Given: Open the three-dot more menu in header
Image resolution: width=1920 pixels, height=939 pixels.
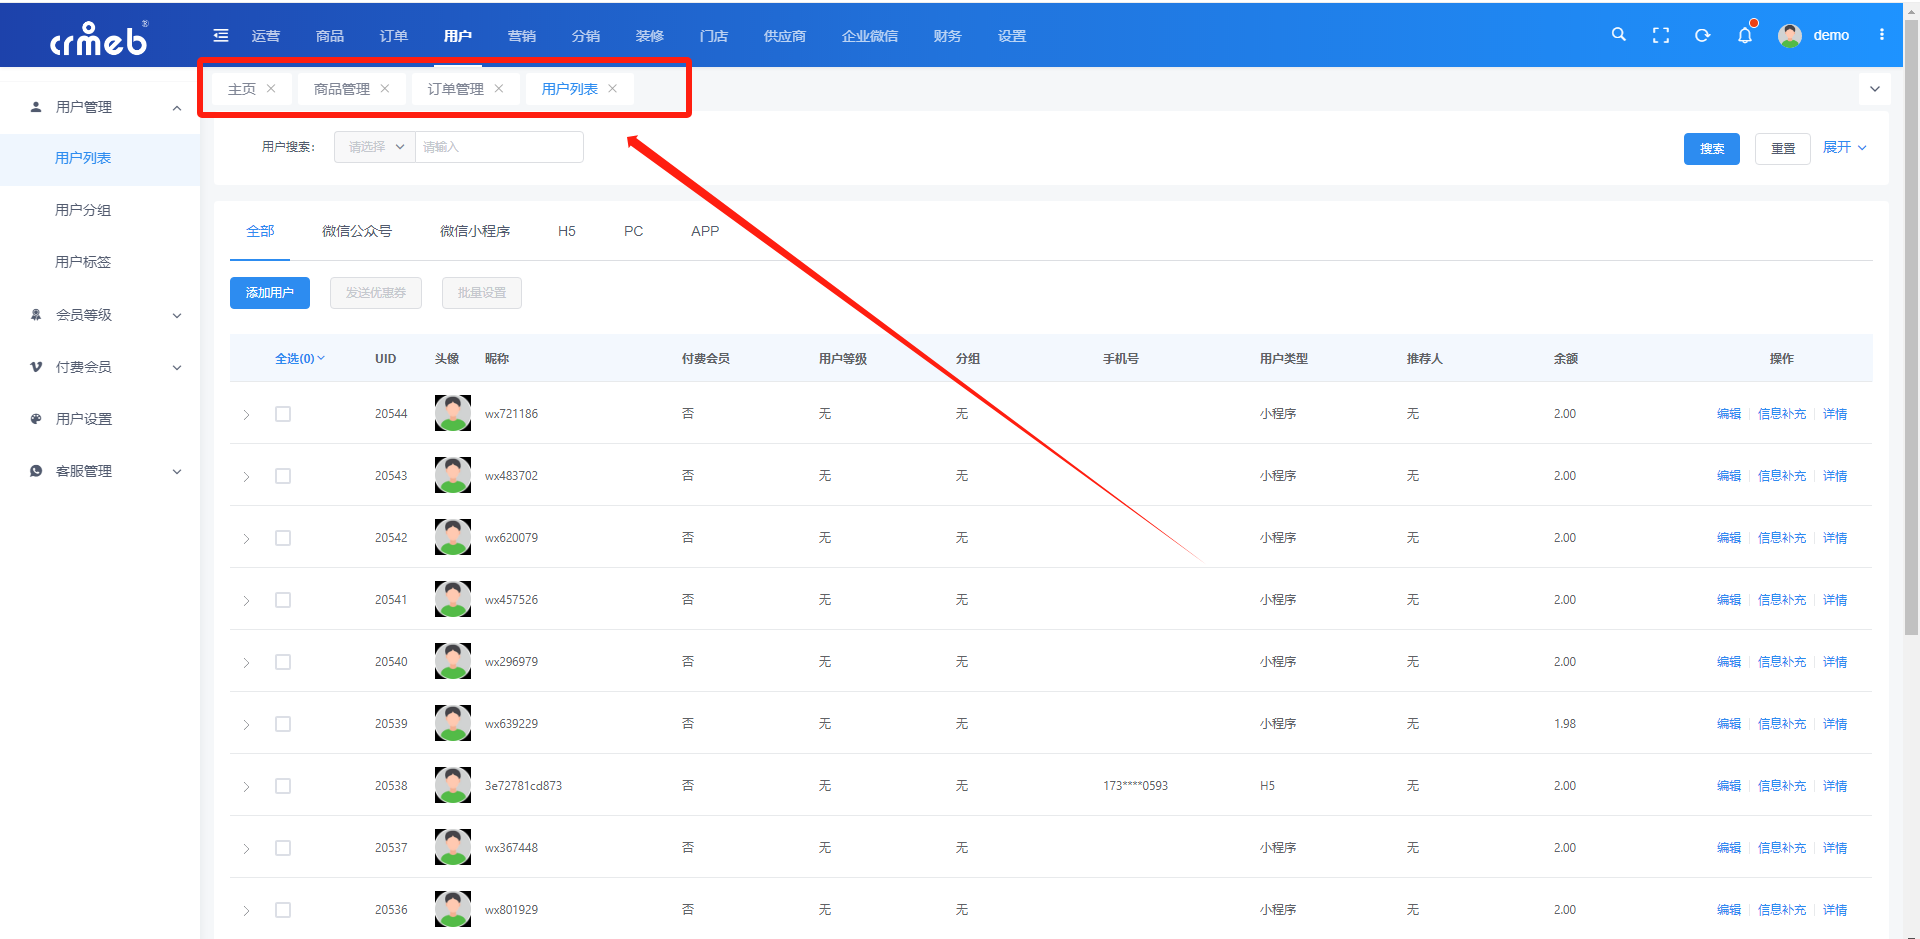Looking at the screenshot, I should [x=1882, y=35].
